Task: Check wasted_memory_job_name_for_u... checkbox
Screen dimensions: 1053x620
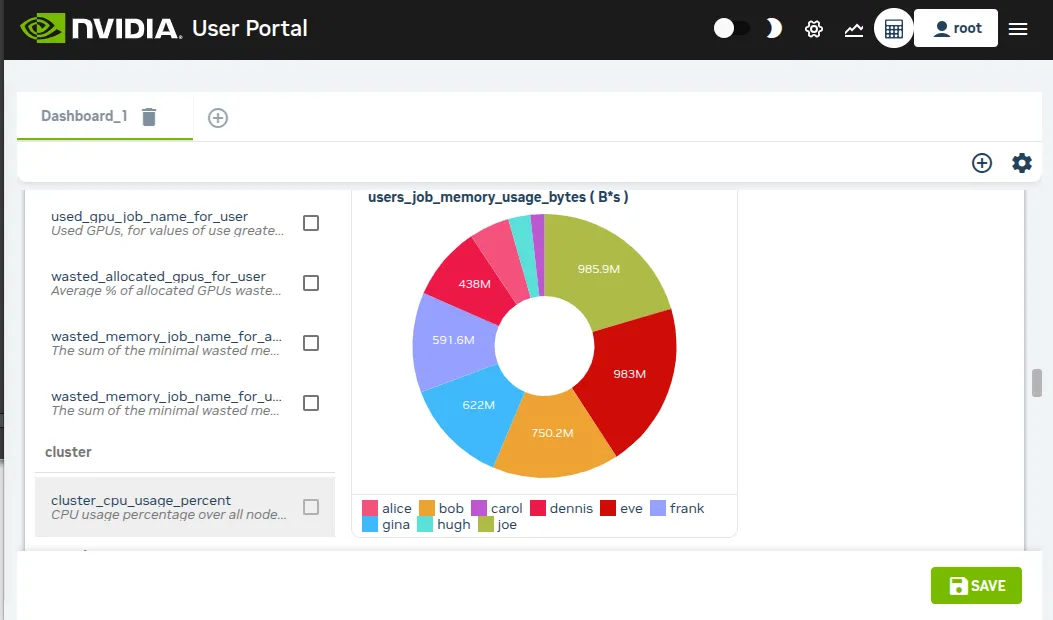Action: click(x=311, y=403)
